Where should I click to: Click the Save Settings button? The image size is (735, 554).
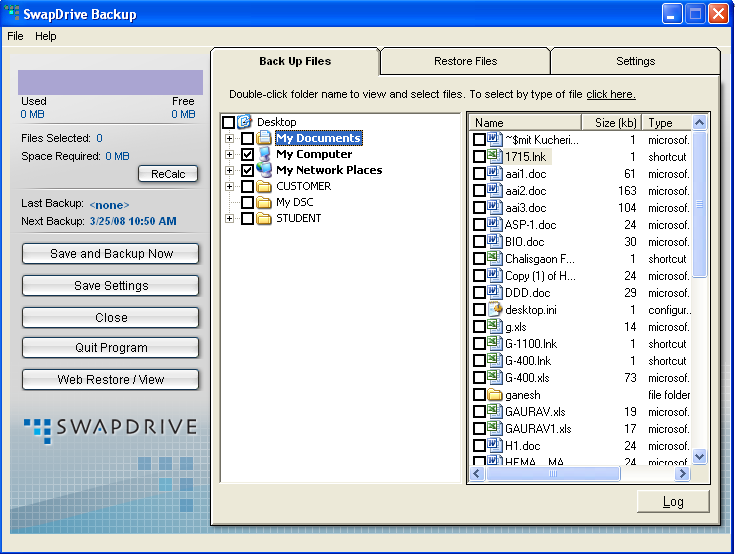111,285
